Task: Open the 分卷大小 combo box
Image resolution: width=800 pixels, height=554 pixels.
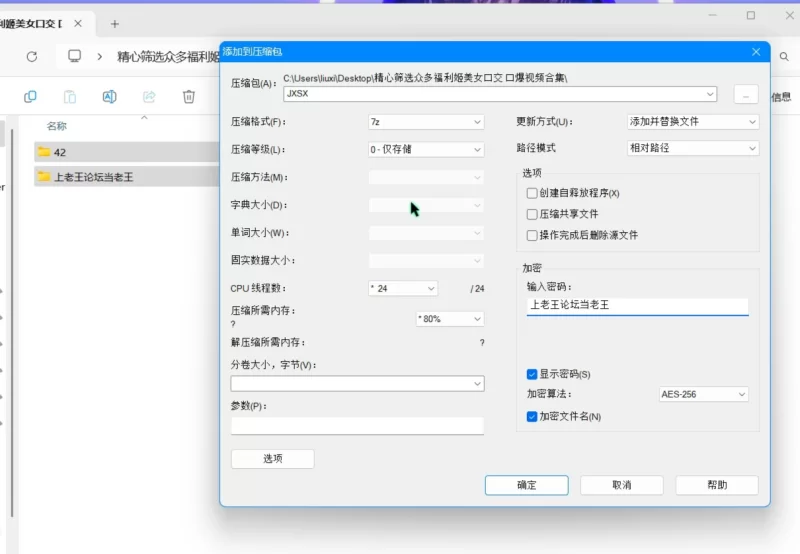Action: 357,384
